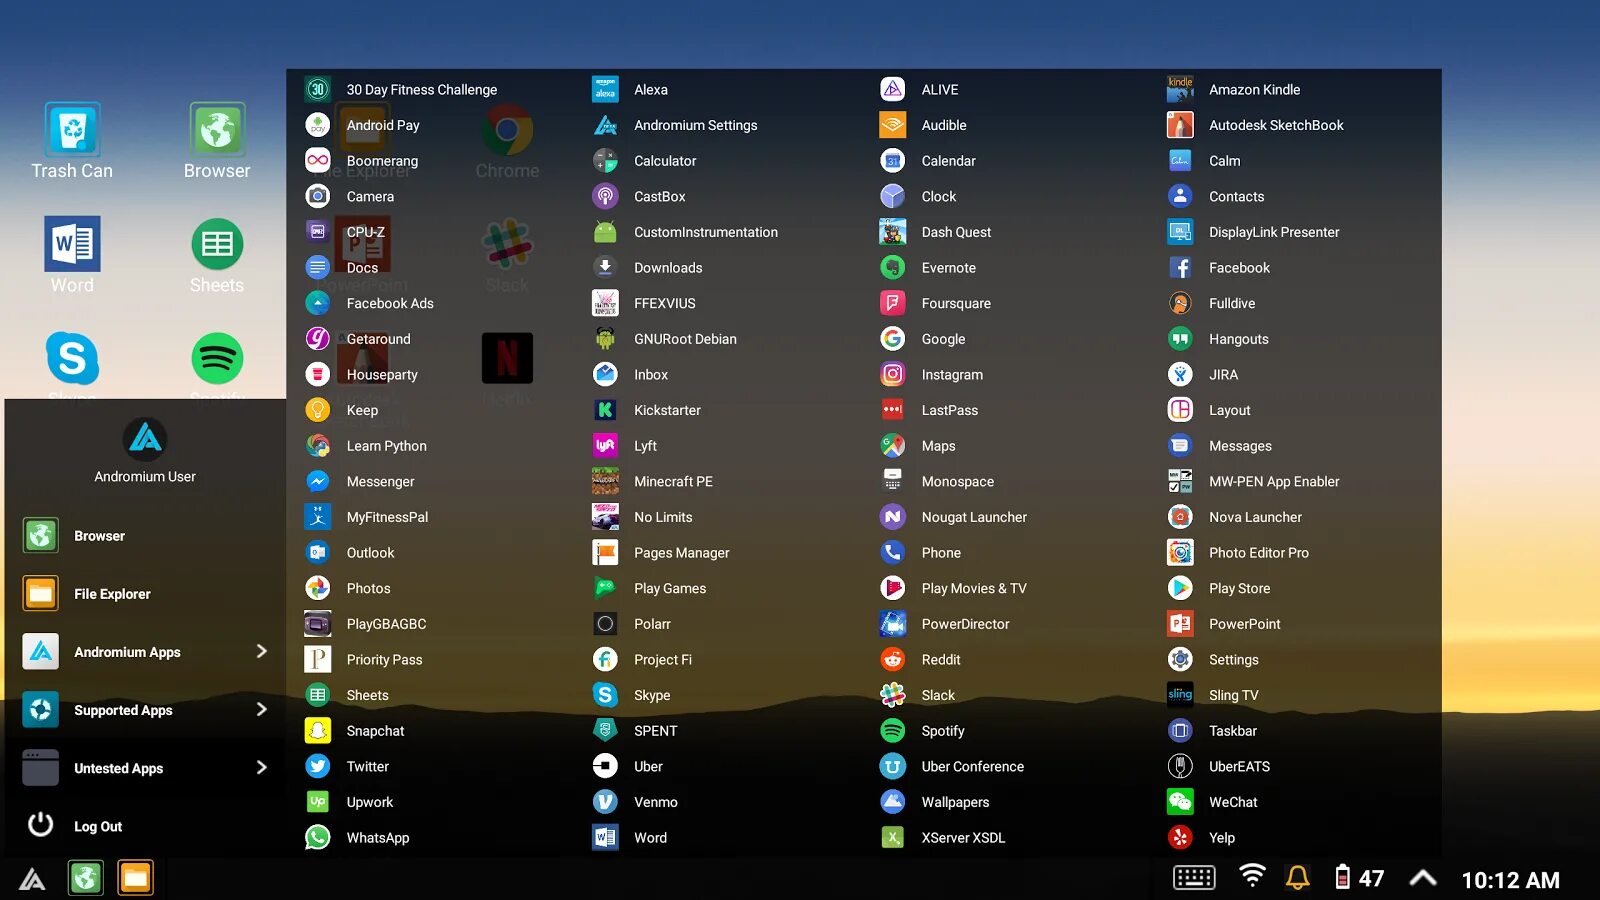This screenshot has height=900, width=1600.
Task: Check the battery indicator showing 47
Action: point(1360,878)
